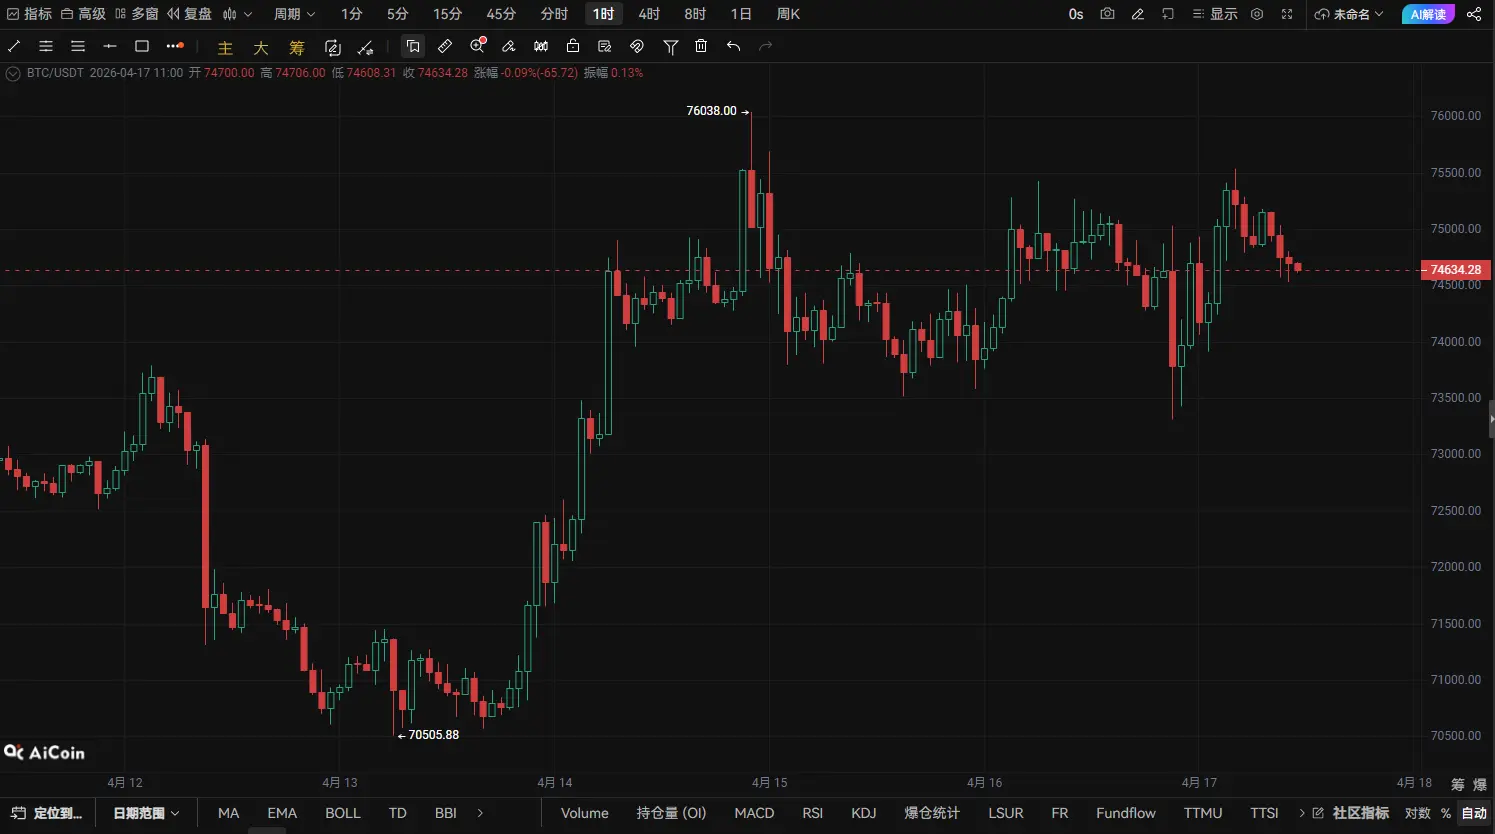Enter fullscreen mode

click(x=1287, y=14)
